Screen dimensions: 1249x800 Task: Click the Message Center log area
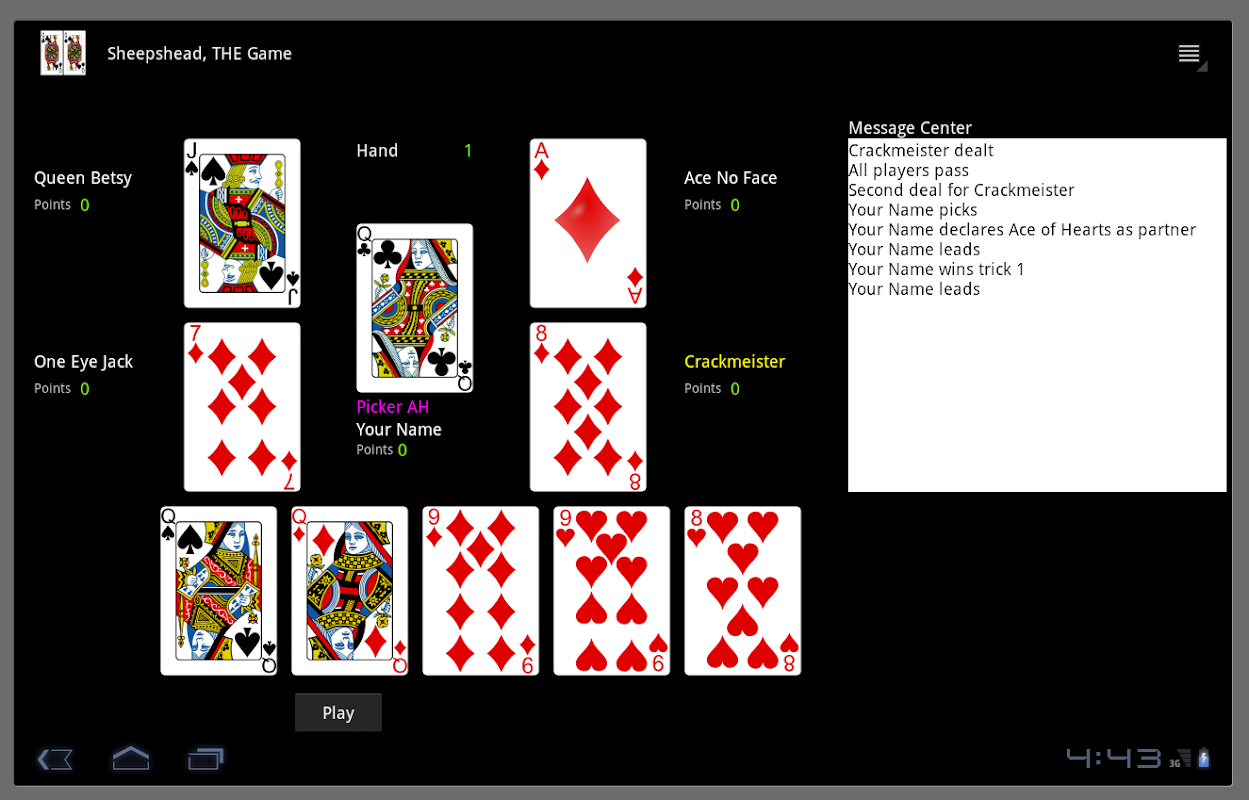point(1037,315)
